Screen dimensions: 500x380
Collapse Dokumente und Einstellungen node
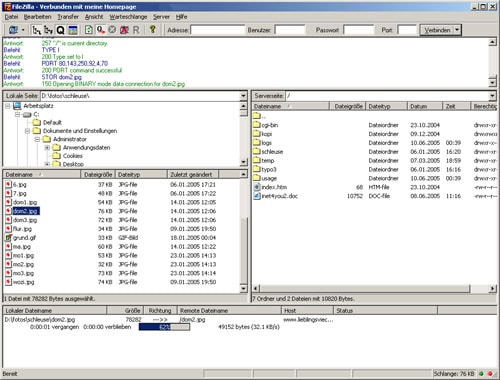coord(27,131)
